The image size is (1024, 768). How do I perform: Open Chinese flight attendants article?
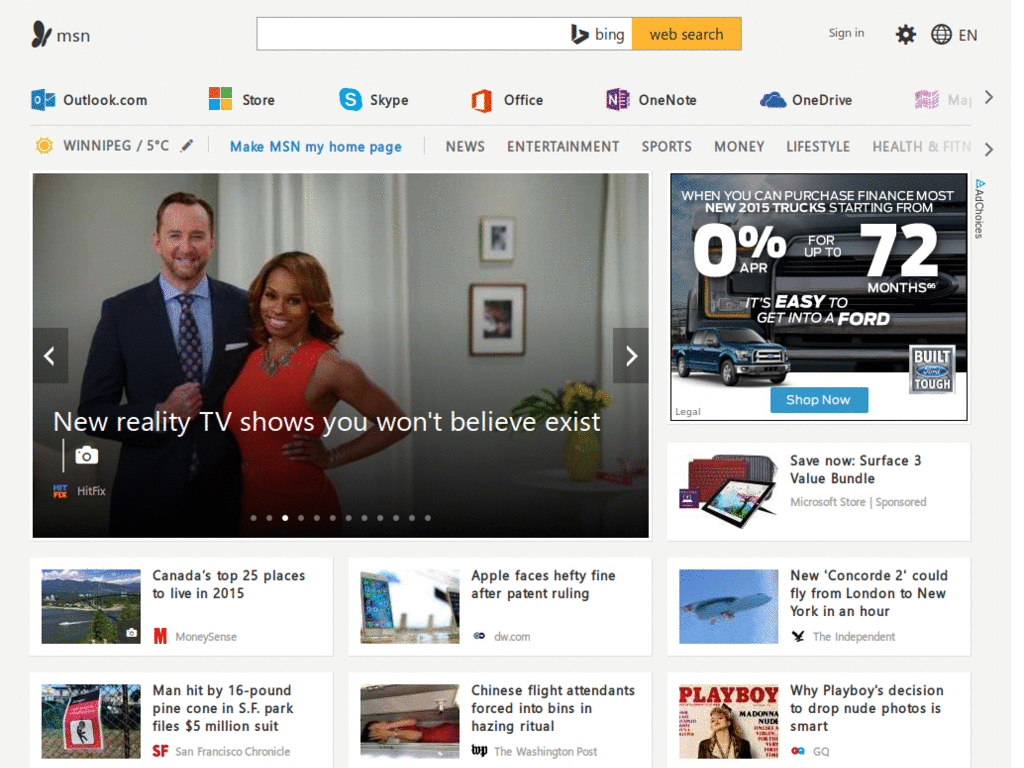pyautogui.click(x=552, y=708)
